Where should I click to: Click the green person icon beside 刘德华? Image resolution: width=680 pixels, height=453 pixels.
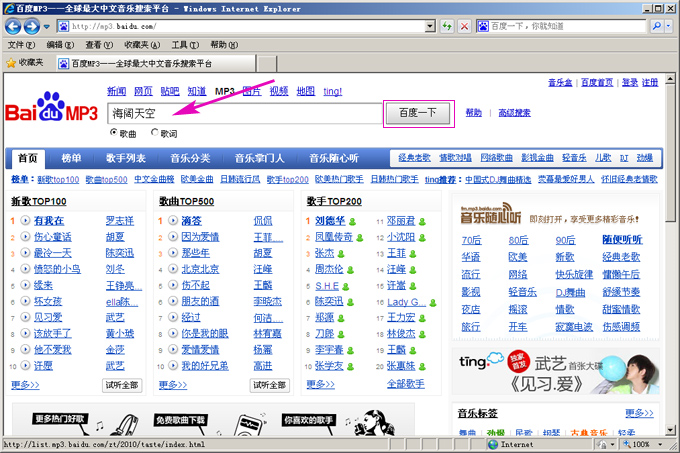(x=353, y=222)
